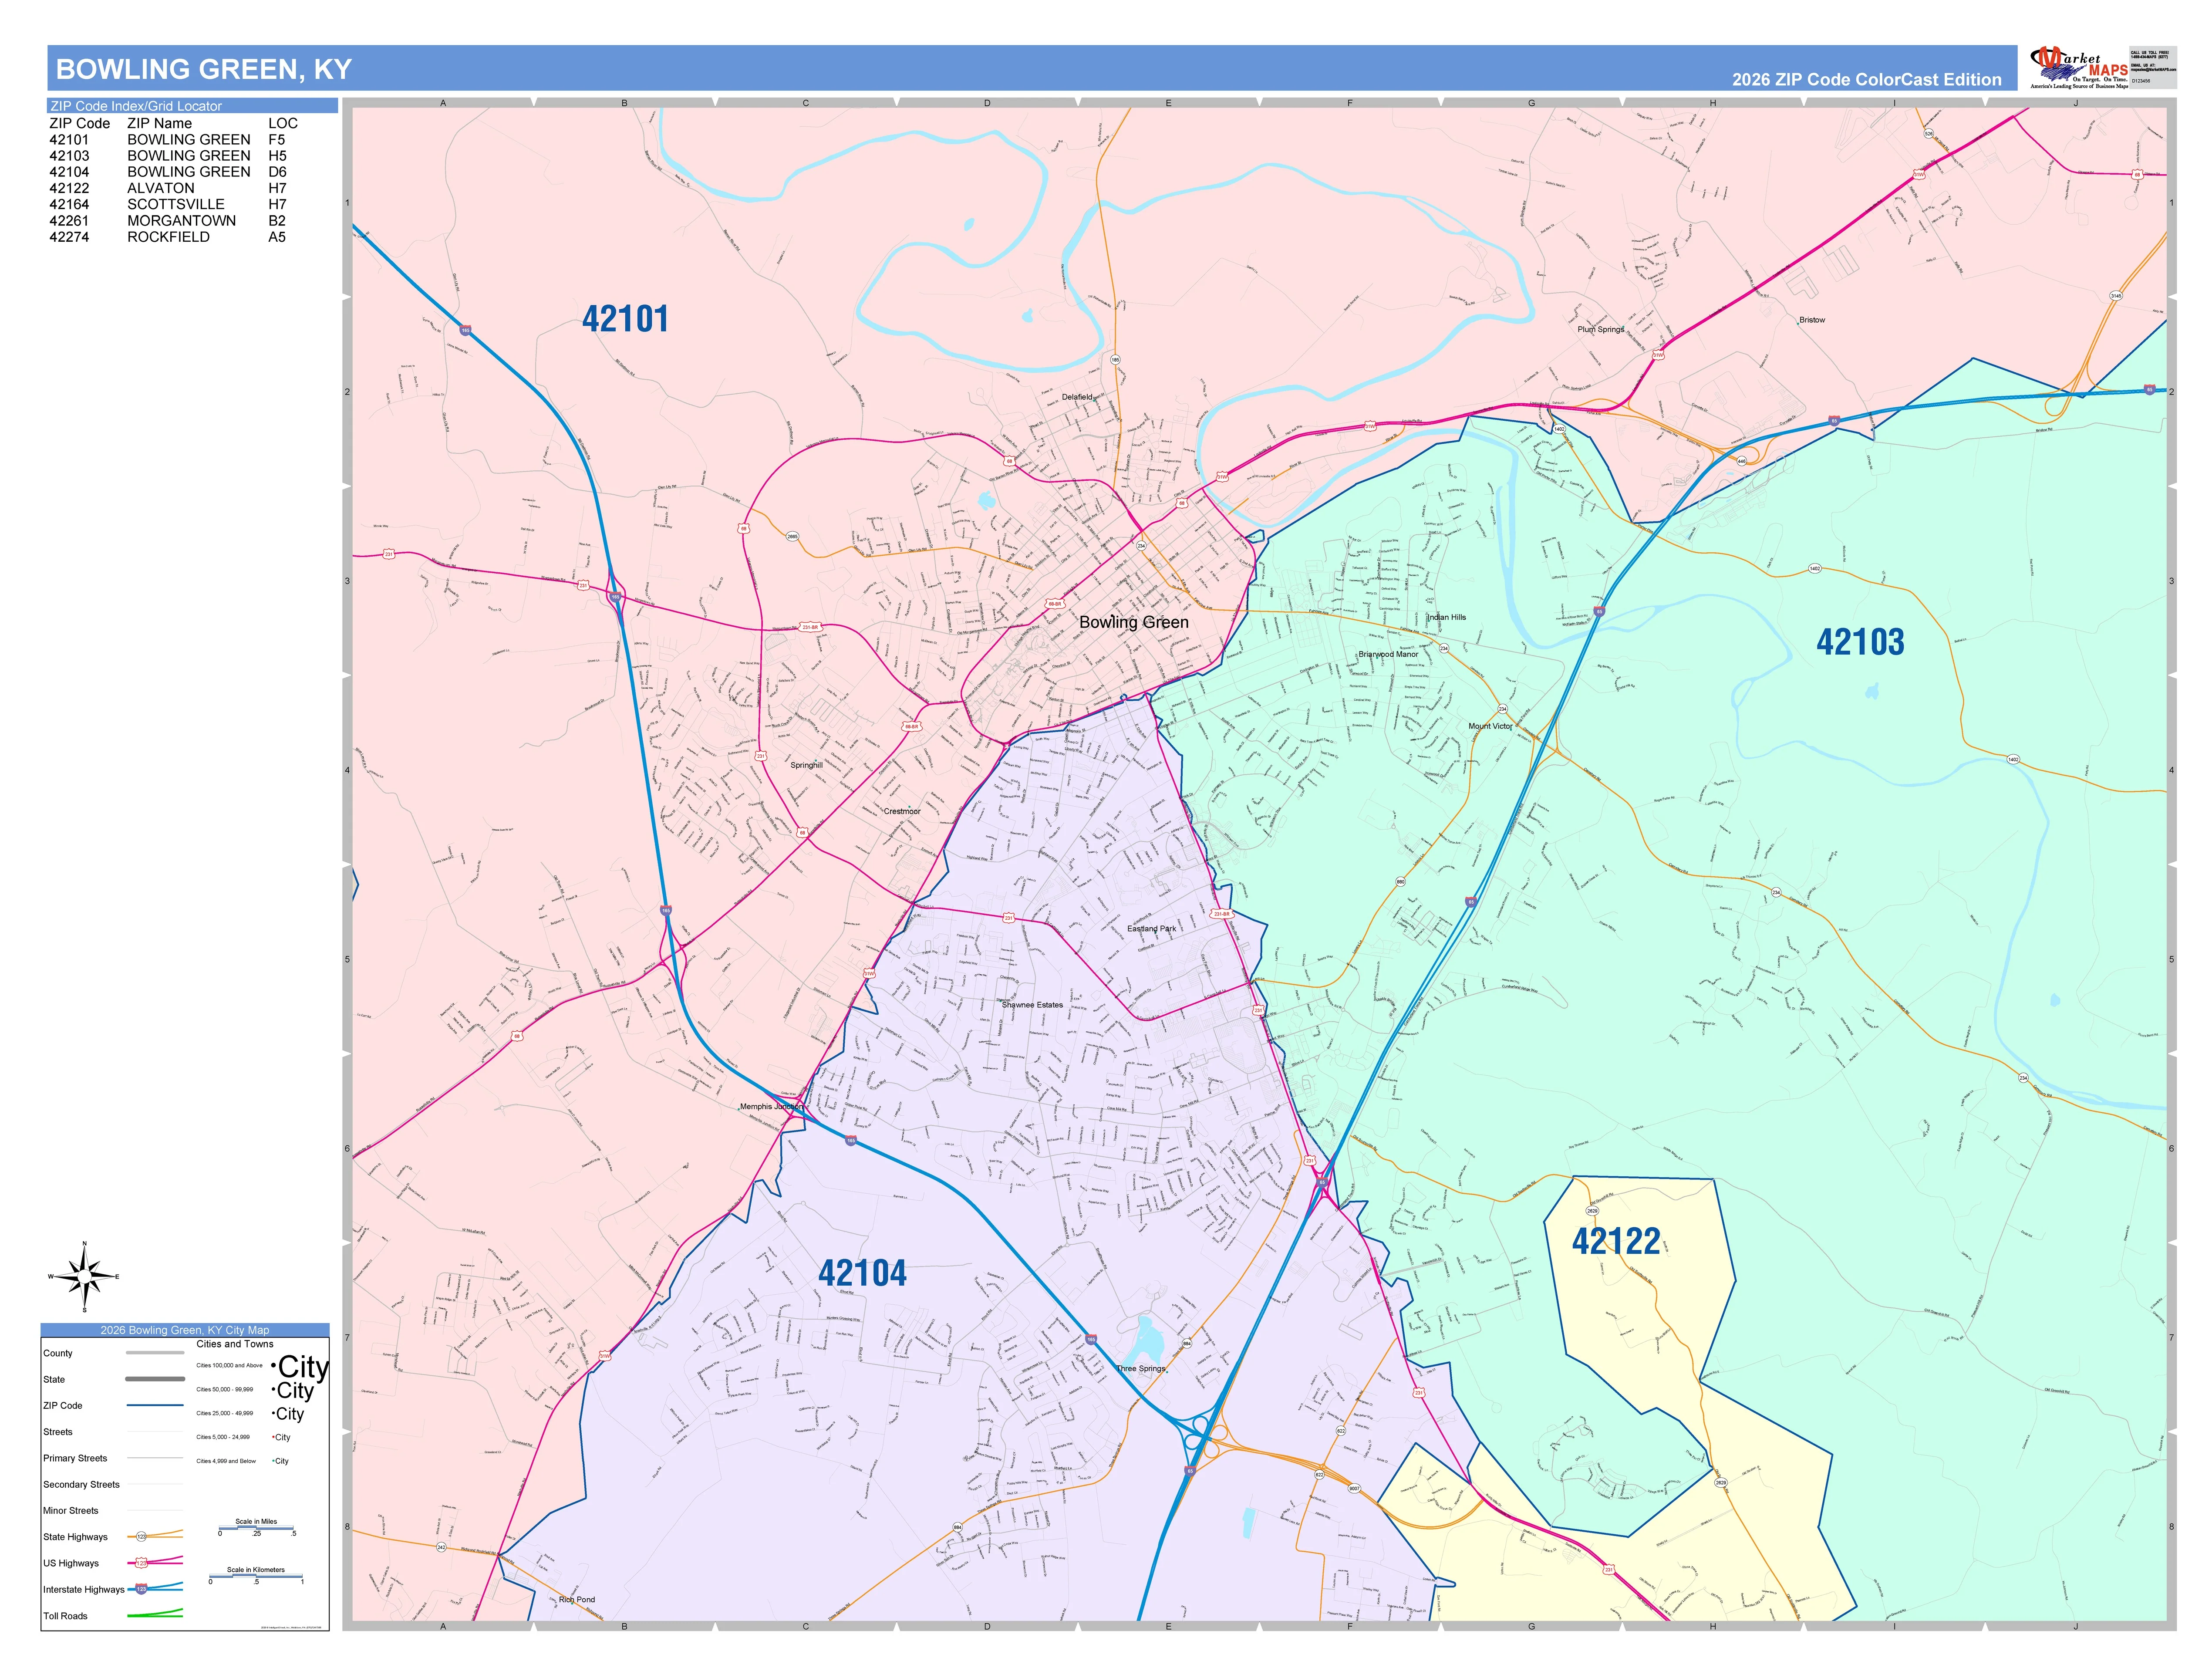Click the Toll Roads green legend line

click(155, 1613)
